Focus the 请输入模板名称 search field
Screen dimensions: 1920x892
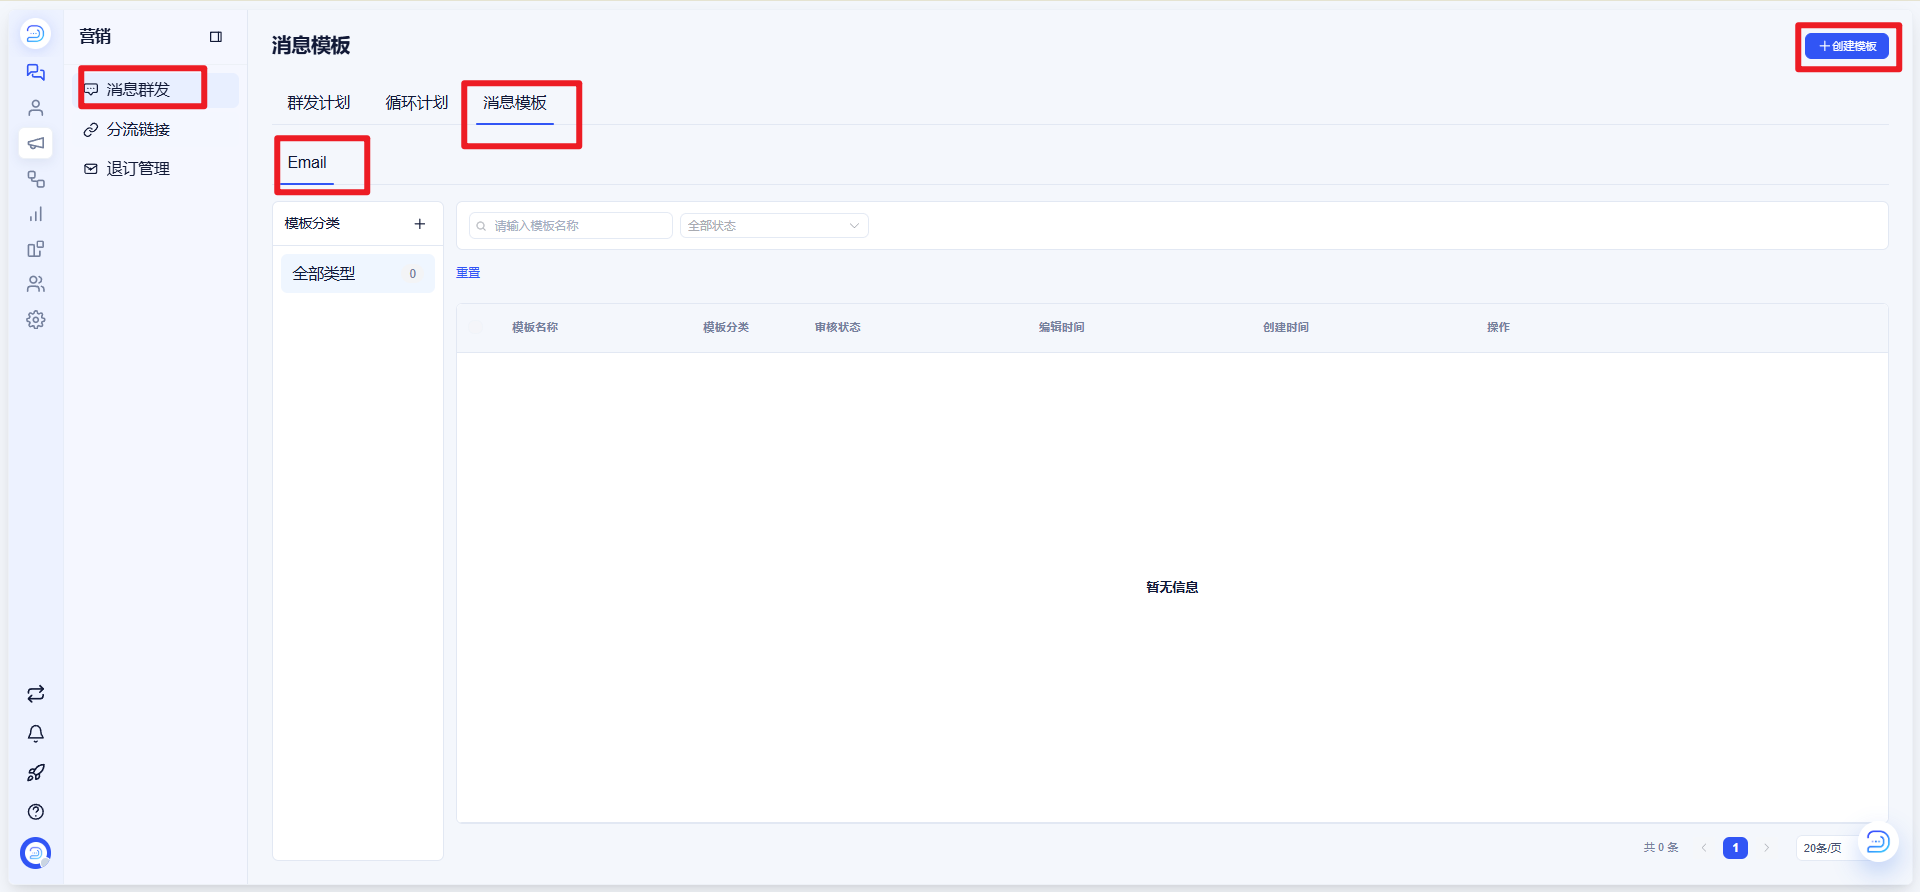571,226
